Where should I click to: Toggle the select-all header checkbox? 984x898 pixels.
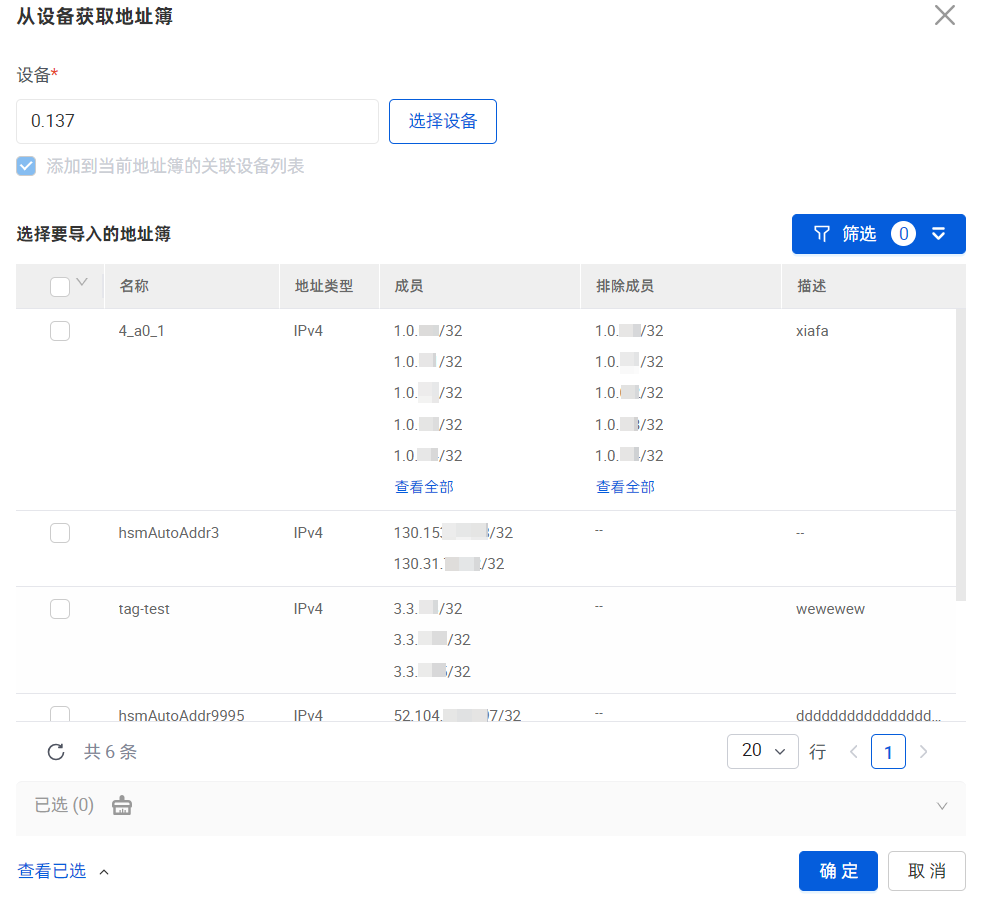tap(60, 287)
